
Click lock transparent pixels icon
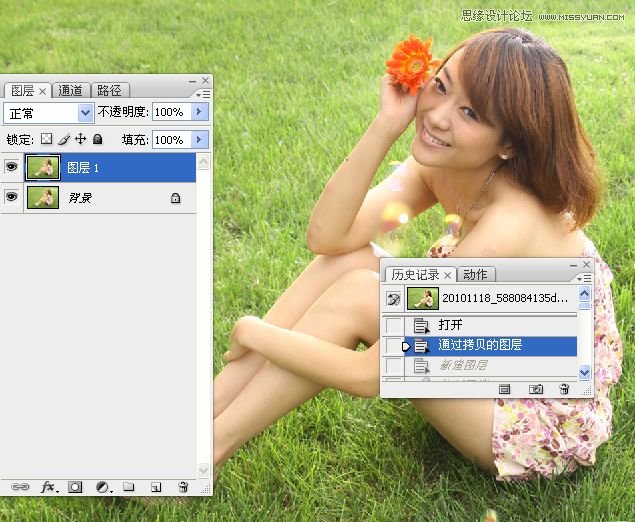46,140
